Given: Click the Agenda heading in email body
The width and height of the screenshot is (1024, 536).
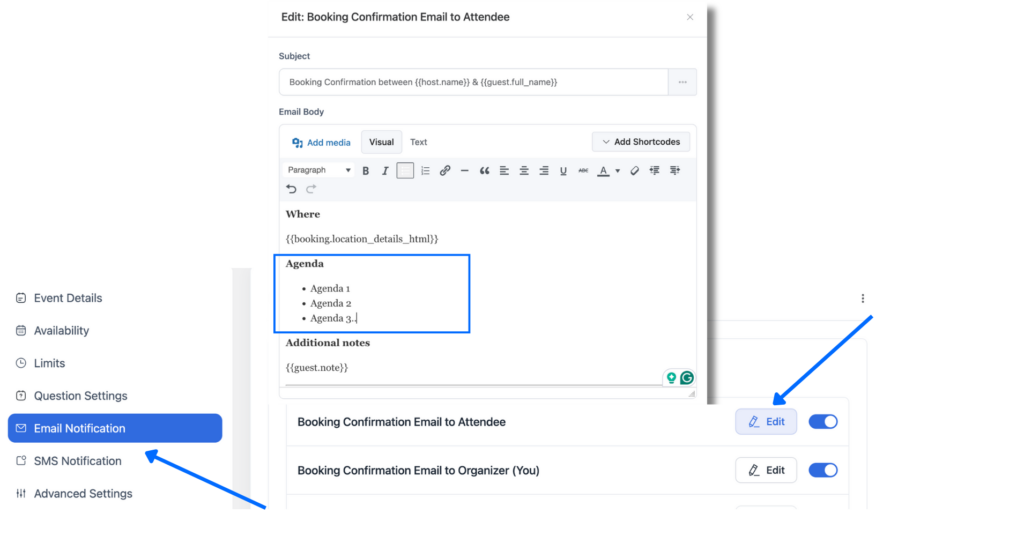Looking at the screenshot, I should pyautogui.click(x=304, y=264).
